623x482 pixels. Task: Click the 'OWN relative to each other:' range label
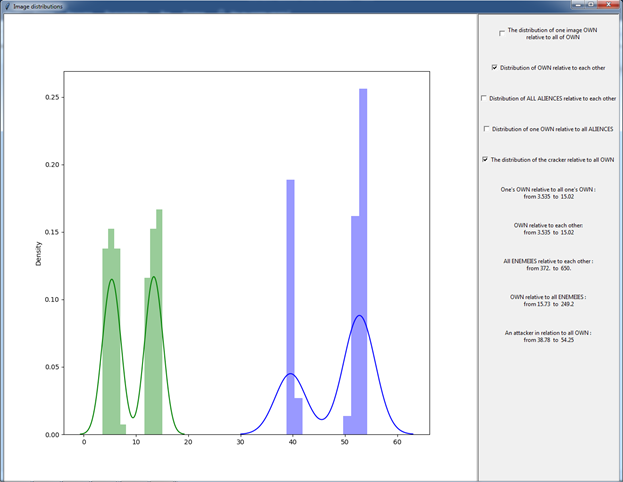(x=548, y=225)
